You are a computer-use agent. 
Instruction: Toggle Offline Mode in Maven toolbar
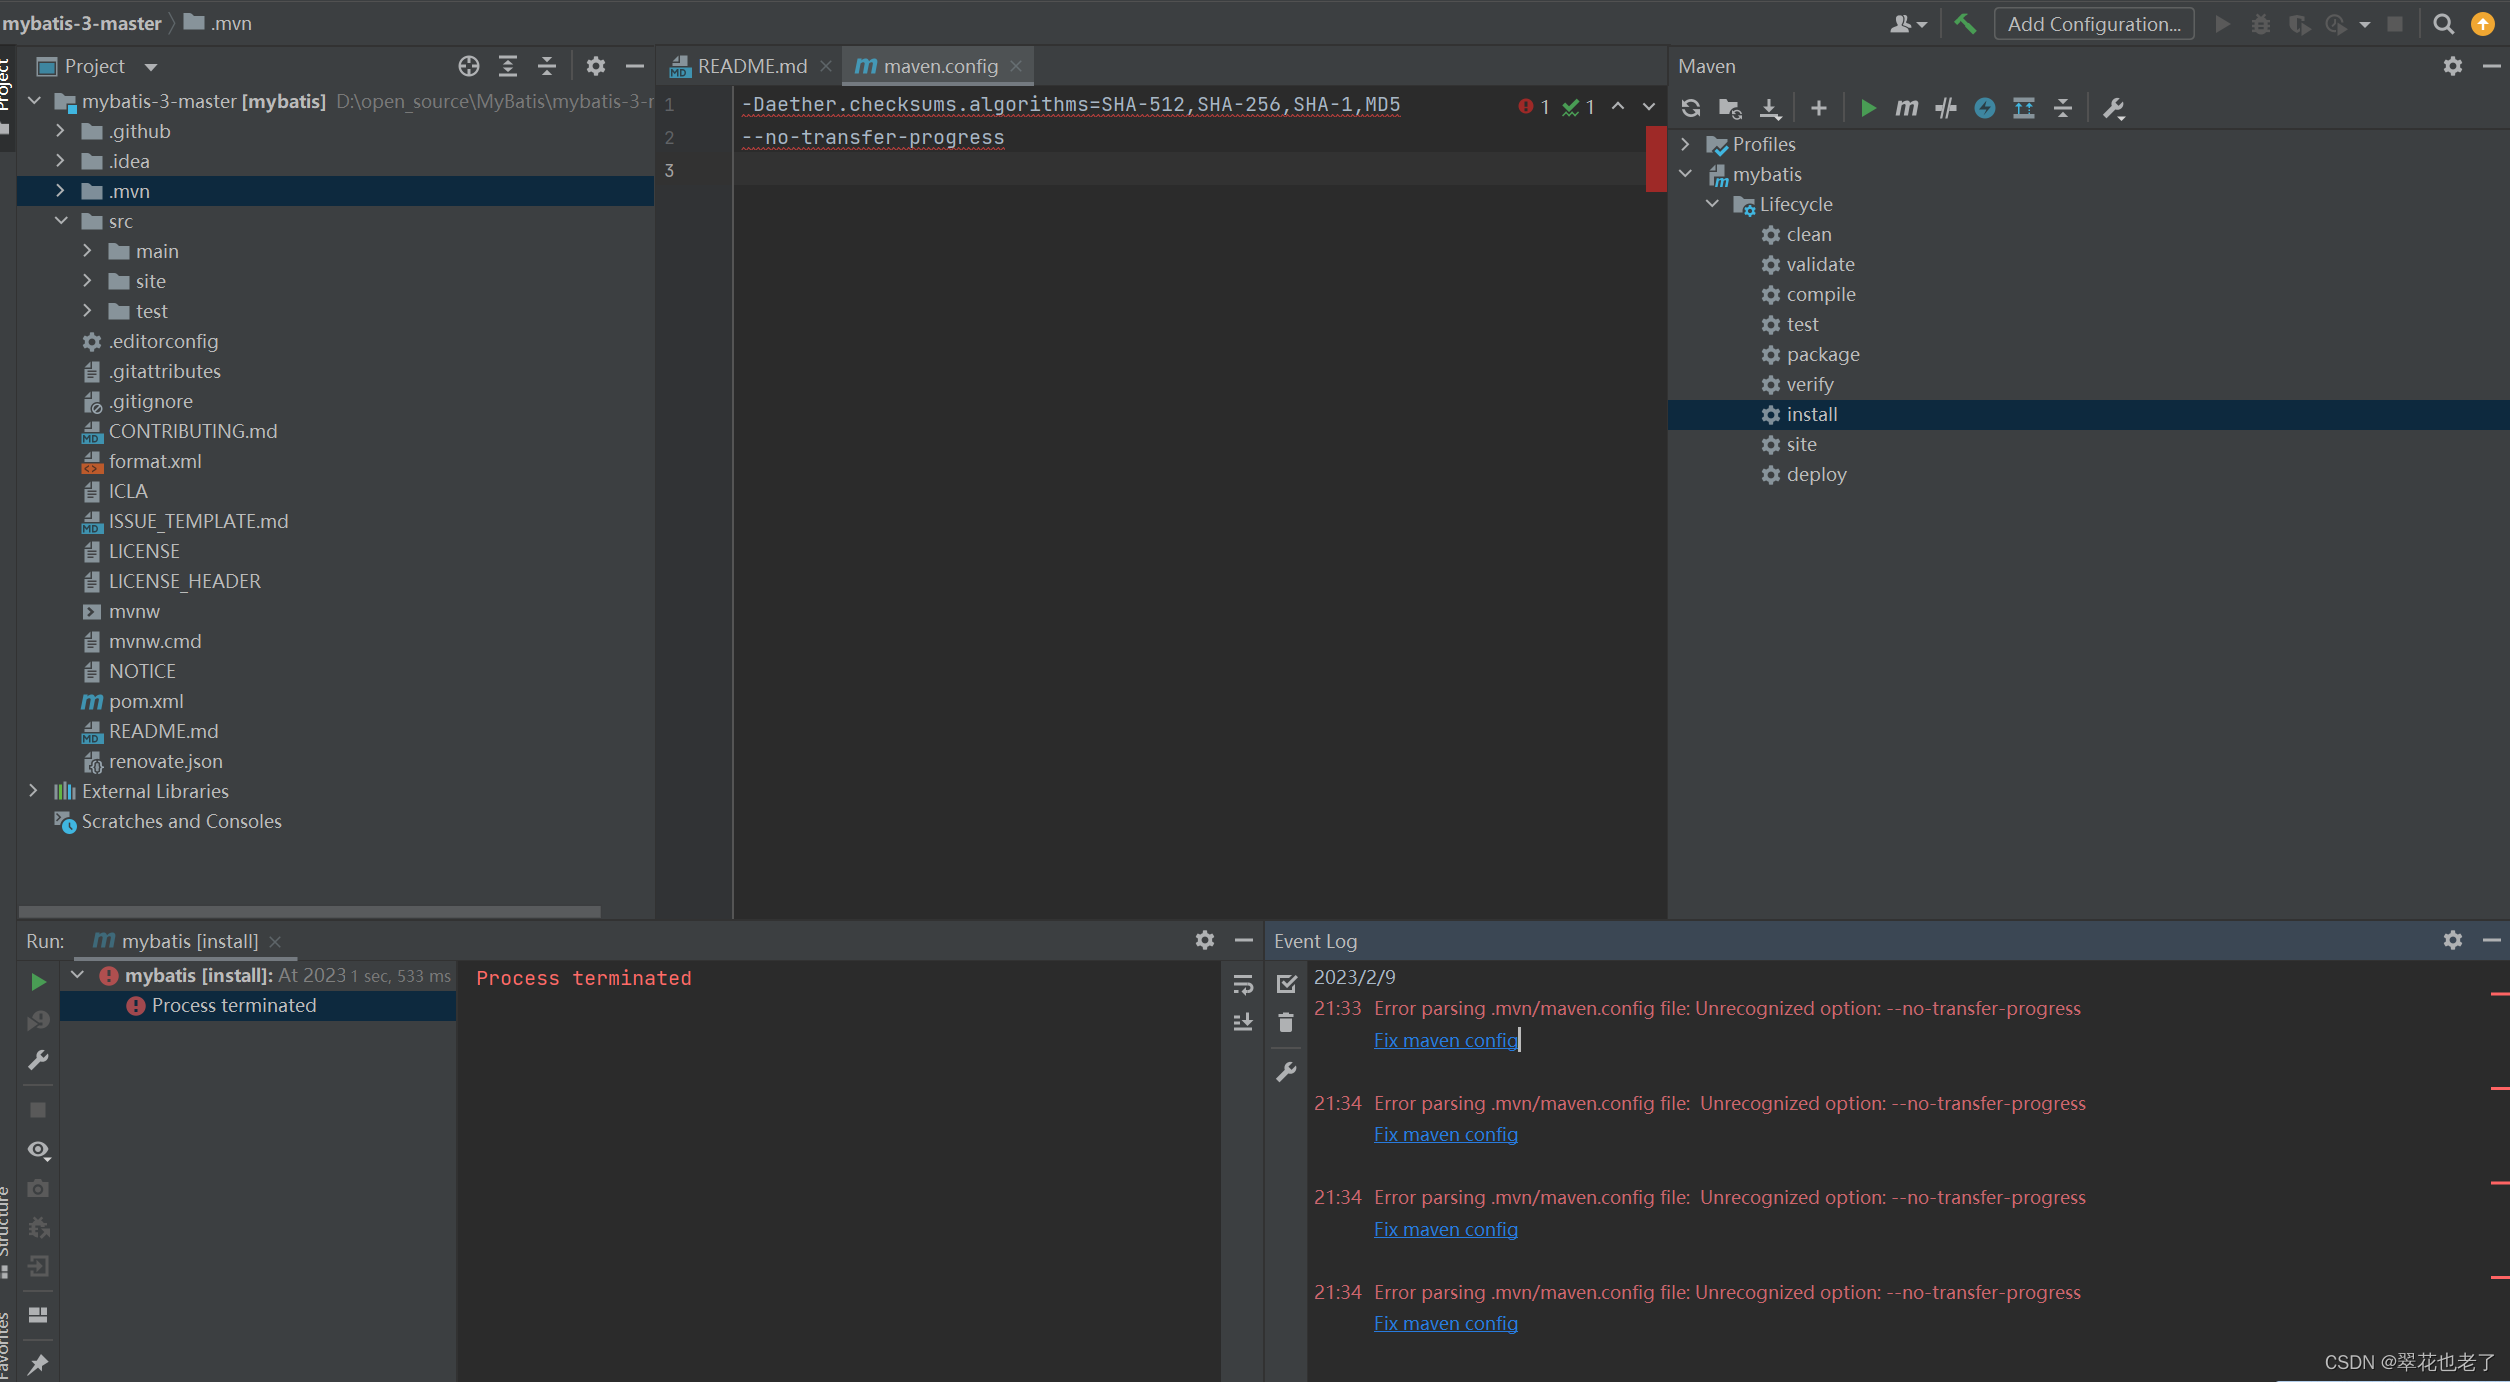tap(1945, 108)
